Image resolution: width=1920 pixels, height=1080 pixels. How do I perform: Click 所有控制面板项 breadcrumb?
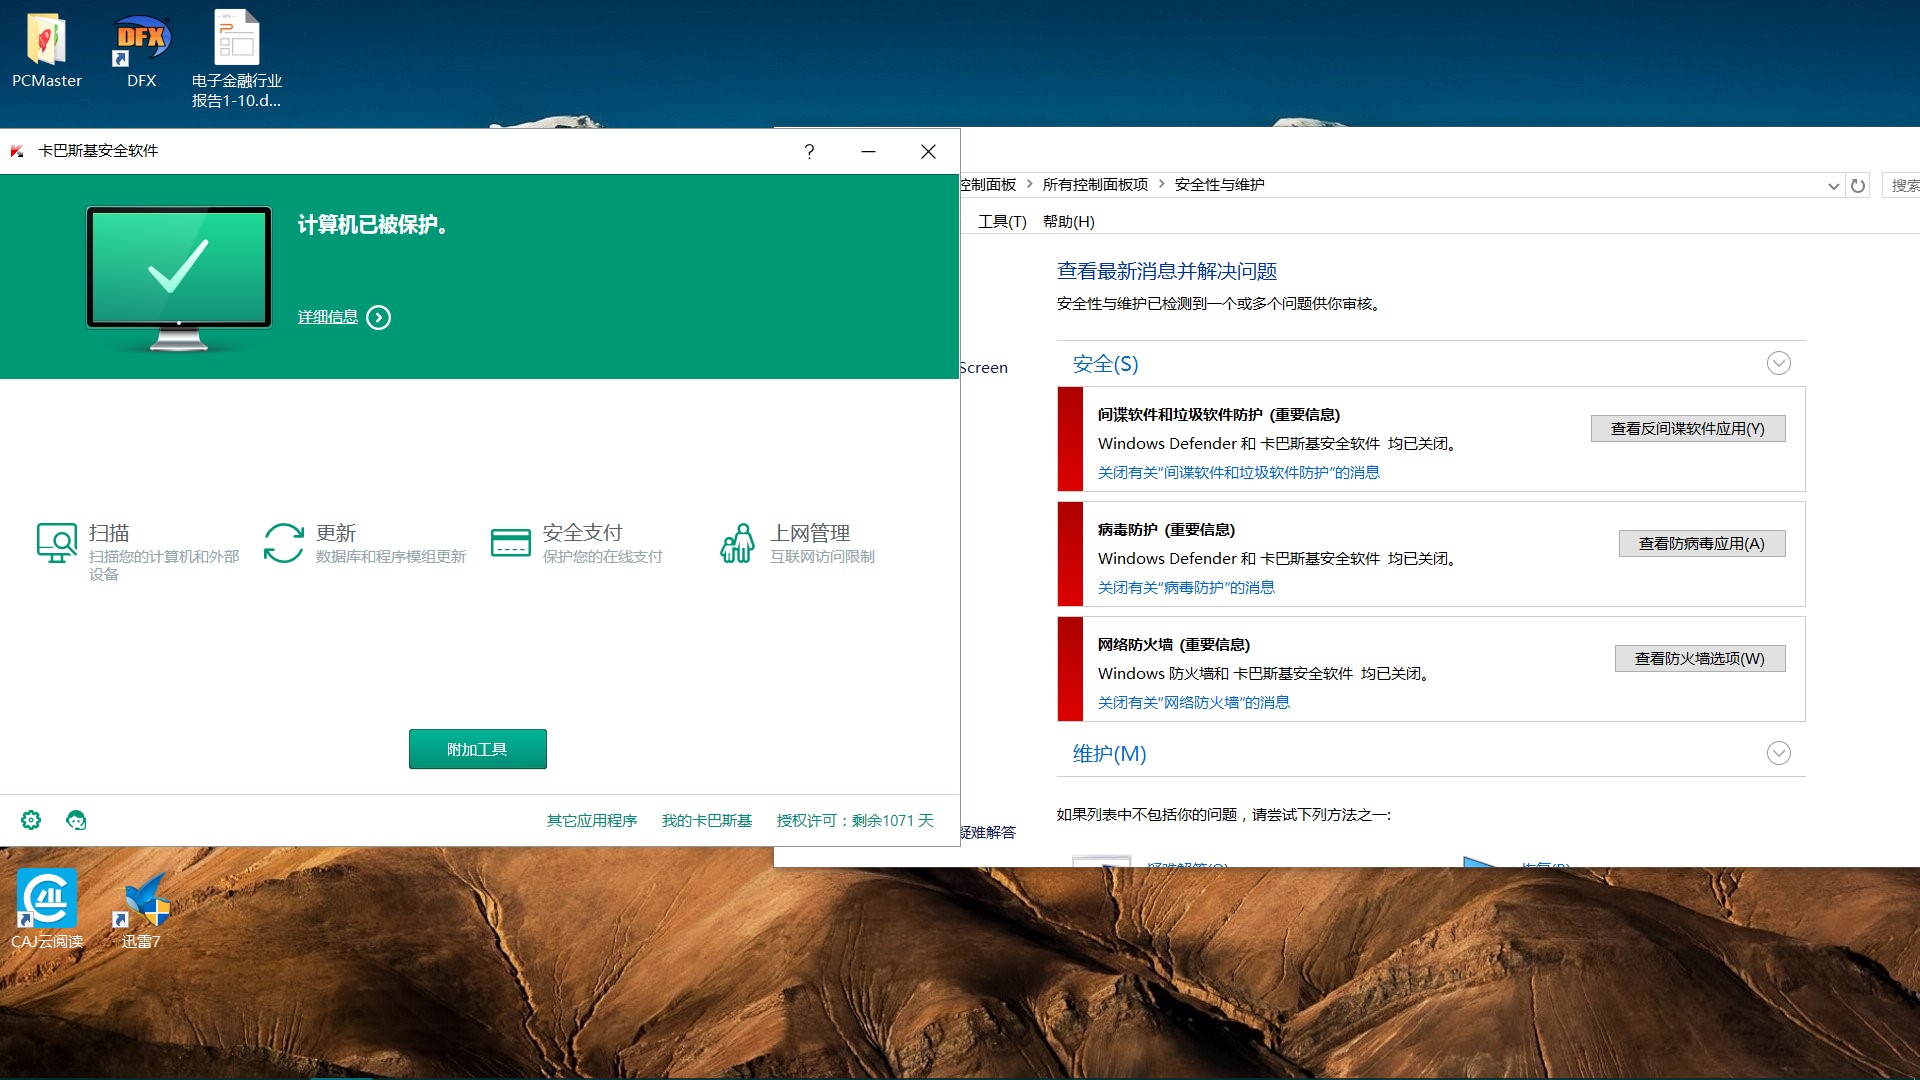pyautogui.click(x=1095, y=184)
